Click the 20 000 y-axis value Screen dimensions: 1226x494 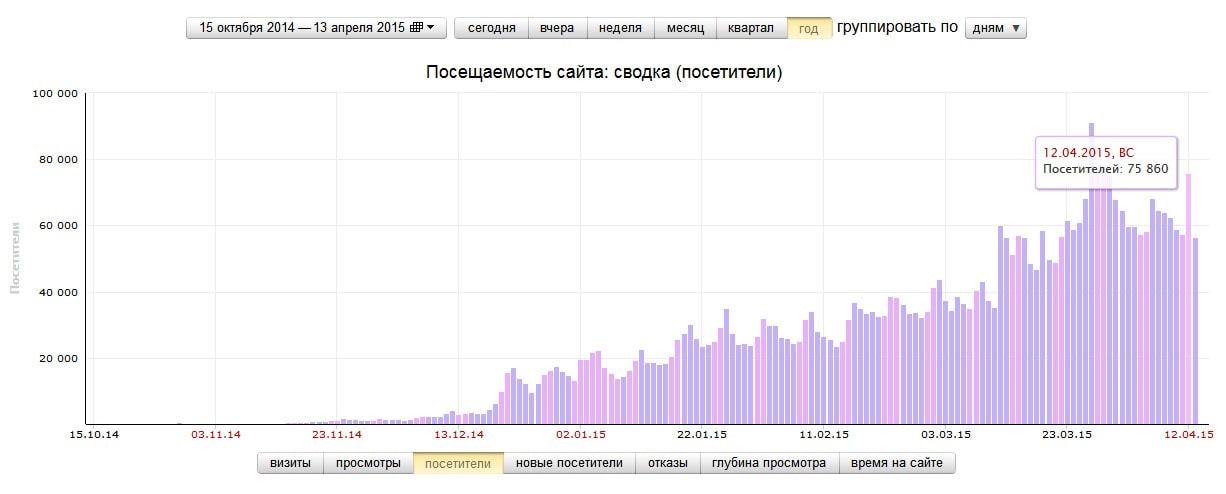coord(59,359)
